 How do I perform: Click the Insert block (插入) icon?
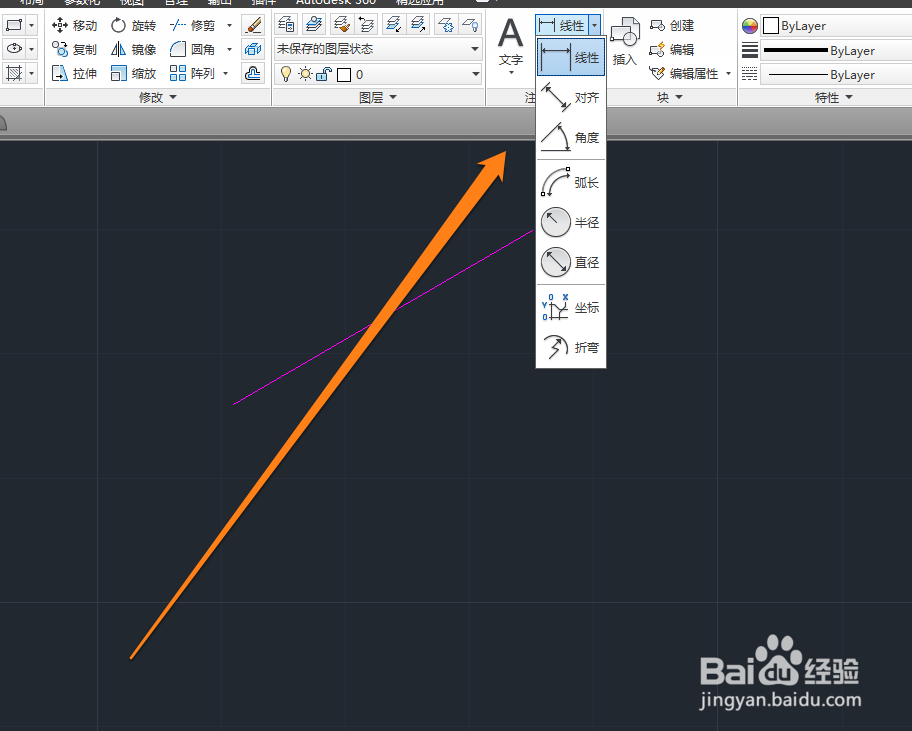[625, 41]
